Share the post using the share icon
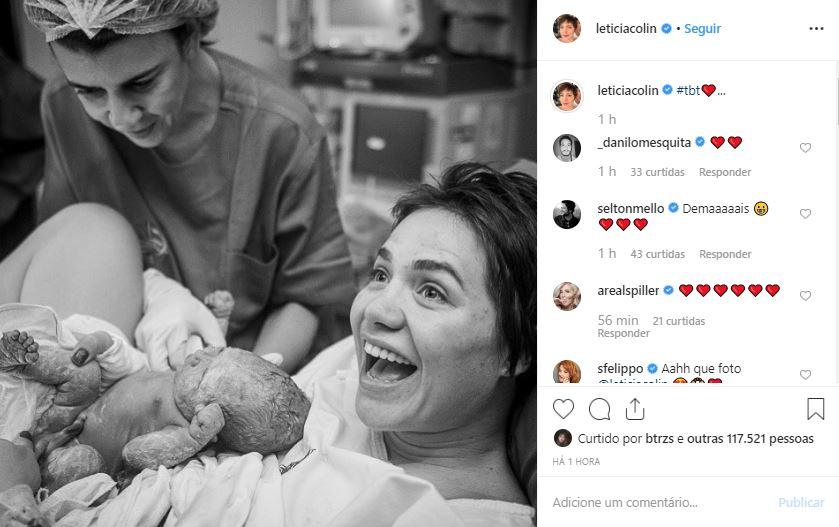This screenshot has width=839, height=527. tap(635, 409)
